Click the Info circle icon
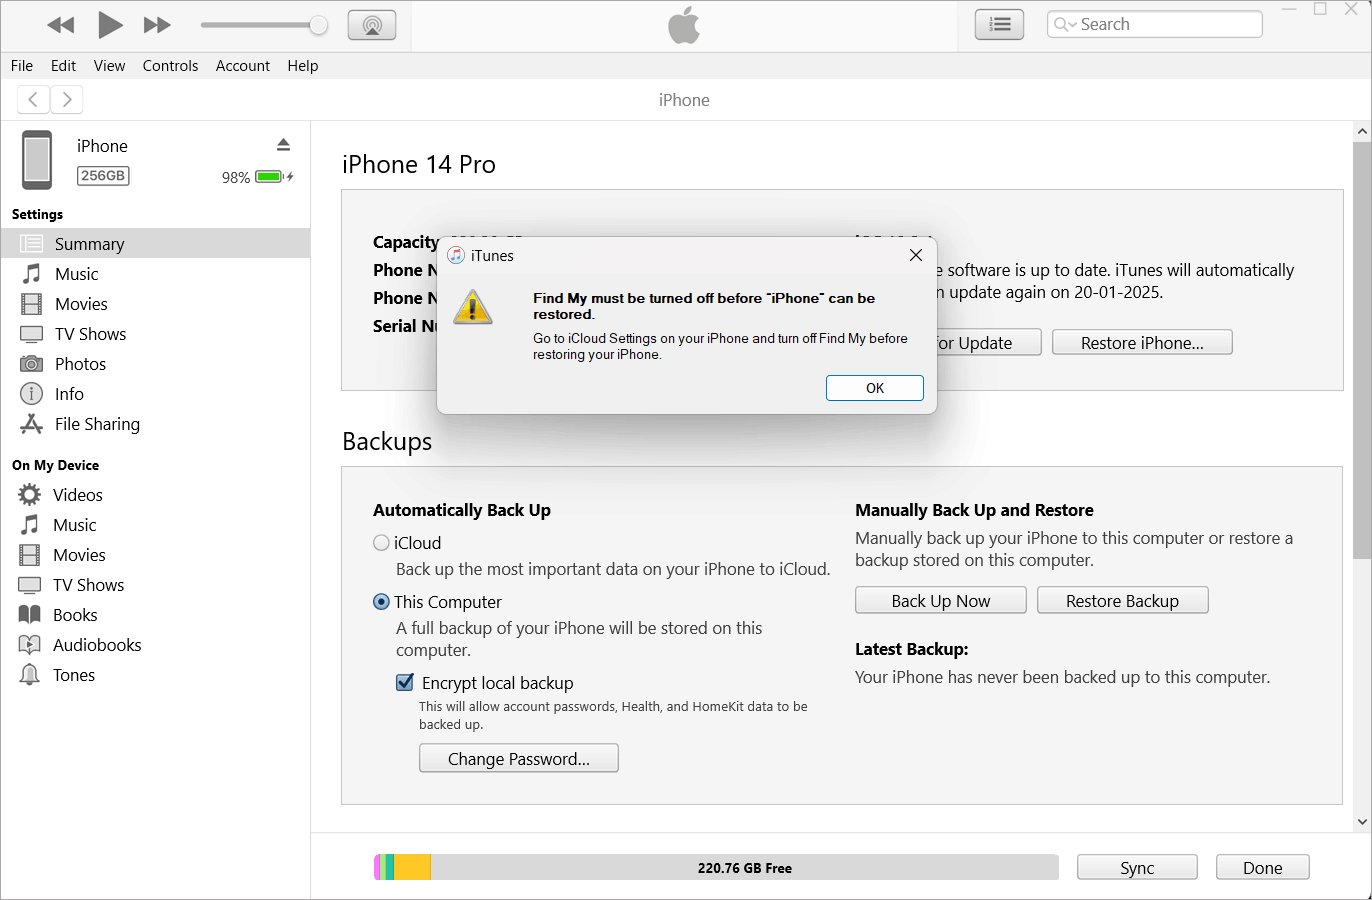This screenshot has width=1372, height=900. (32, 394)
